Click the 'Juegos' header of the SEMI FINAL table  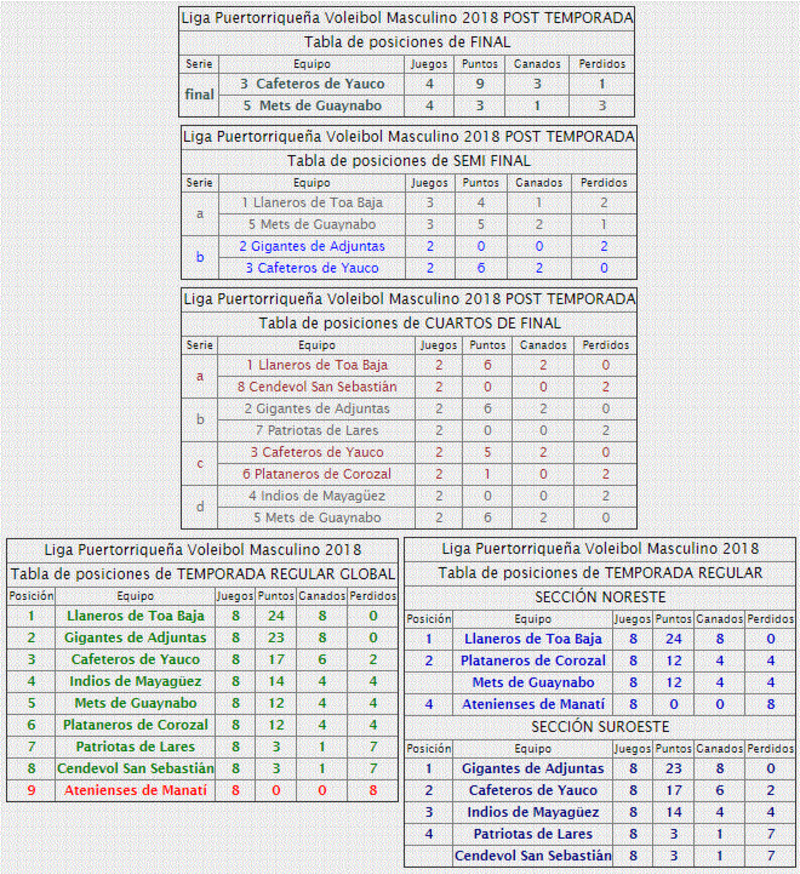[429, 183]
